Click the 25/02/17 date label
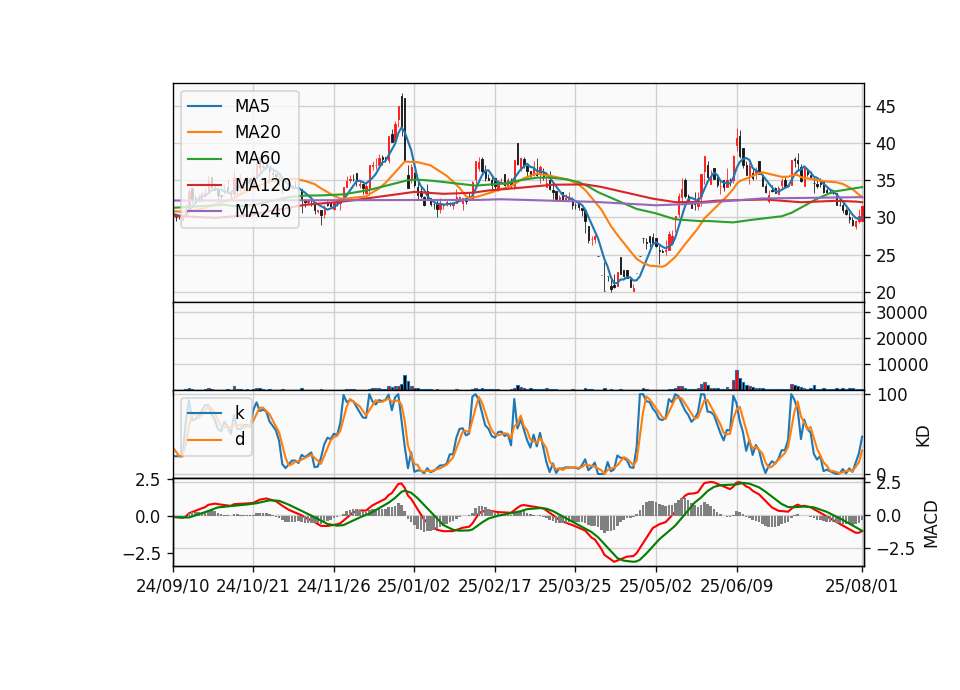Viewport: 960px width, 690px height. tap(495, 586)
